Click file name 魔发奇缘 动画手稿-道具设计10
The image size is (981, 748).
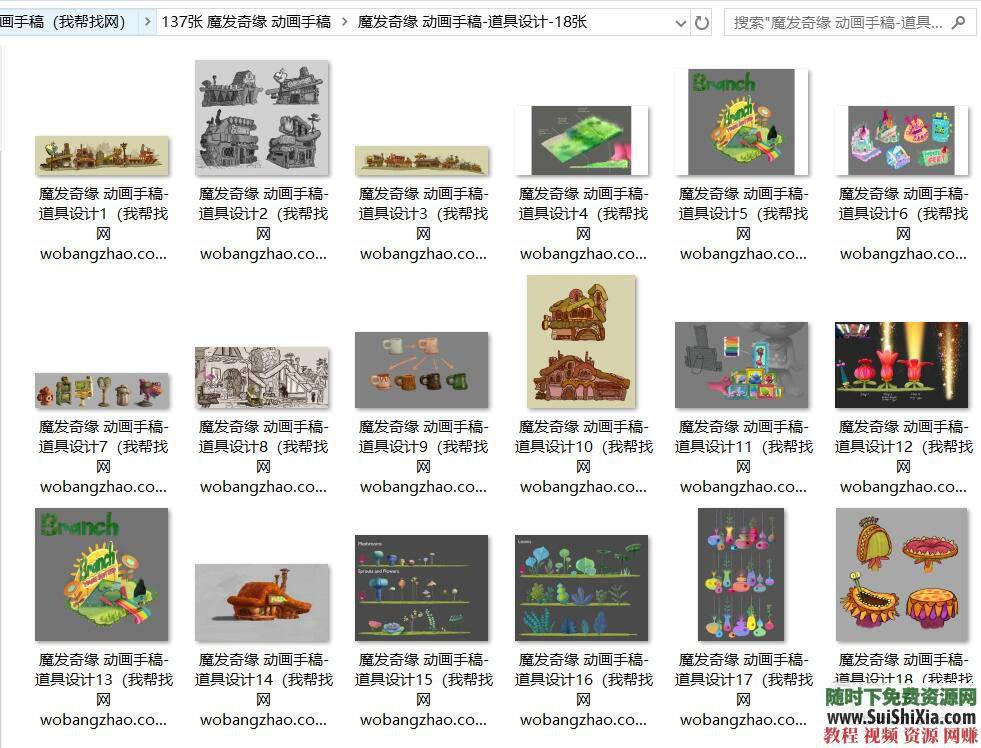coord(583,457)
